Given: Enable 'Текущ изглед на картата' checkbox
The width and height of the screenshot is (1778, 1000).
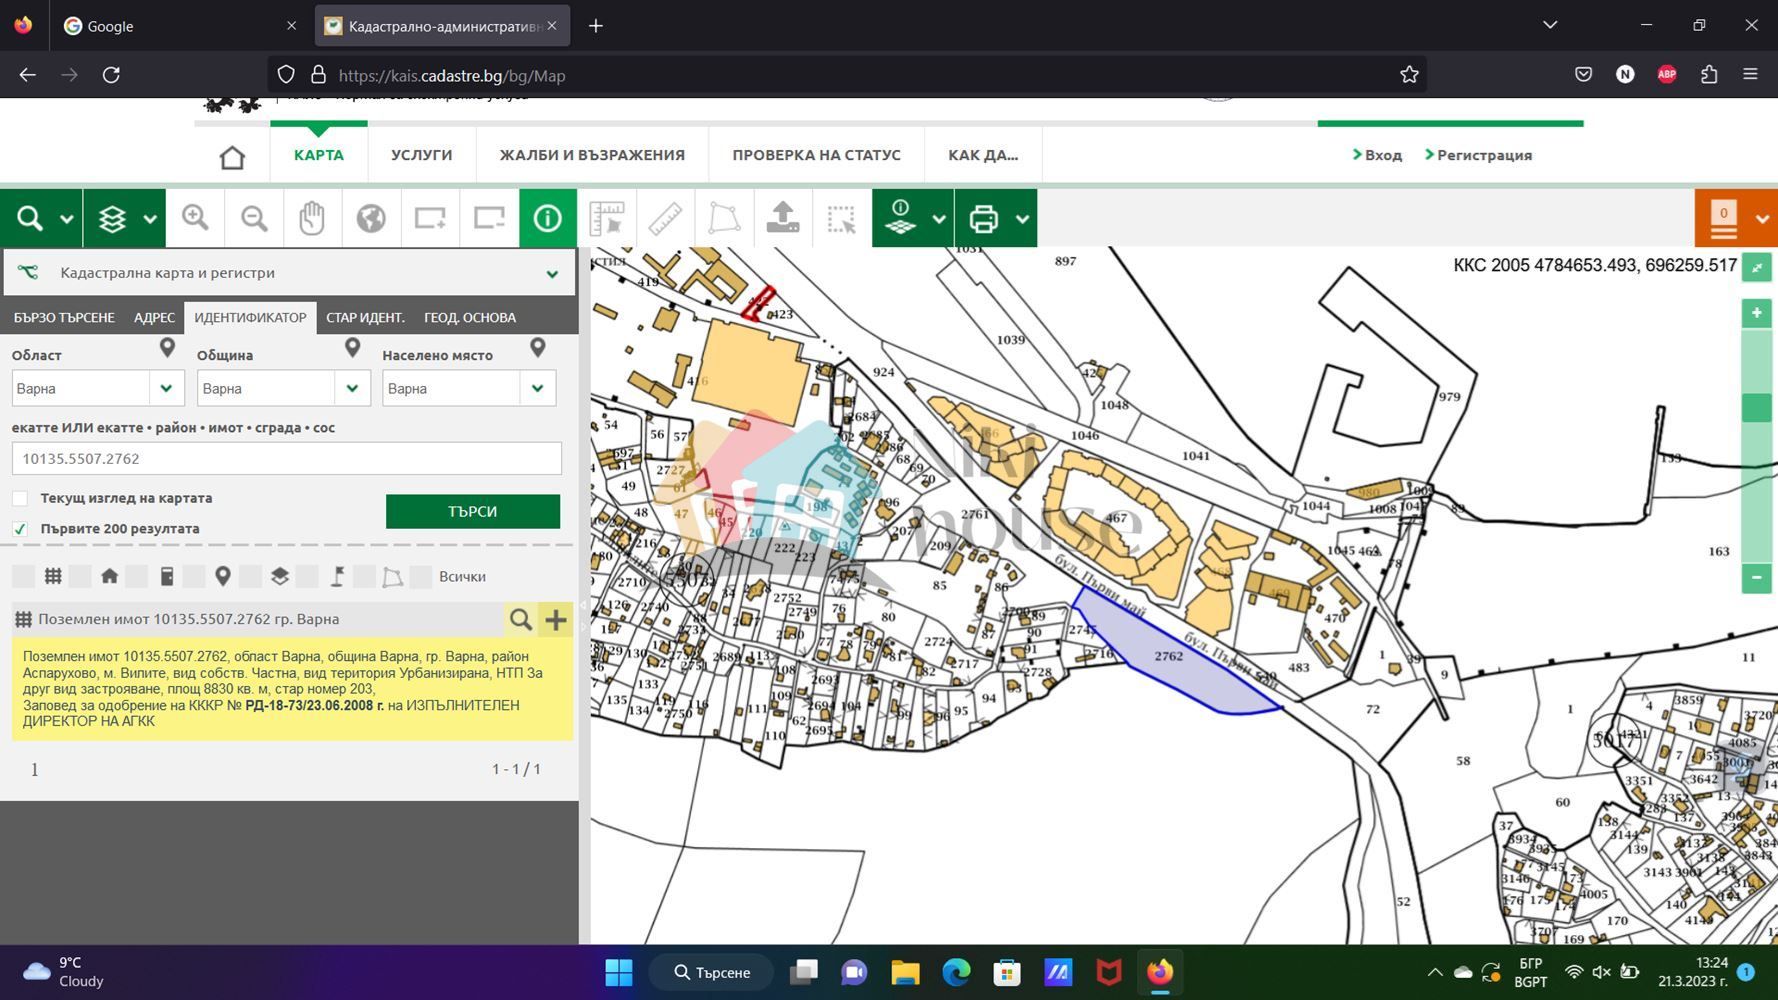Looking at the screenshot, I should click(x=20, y=498).
